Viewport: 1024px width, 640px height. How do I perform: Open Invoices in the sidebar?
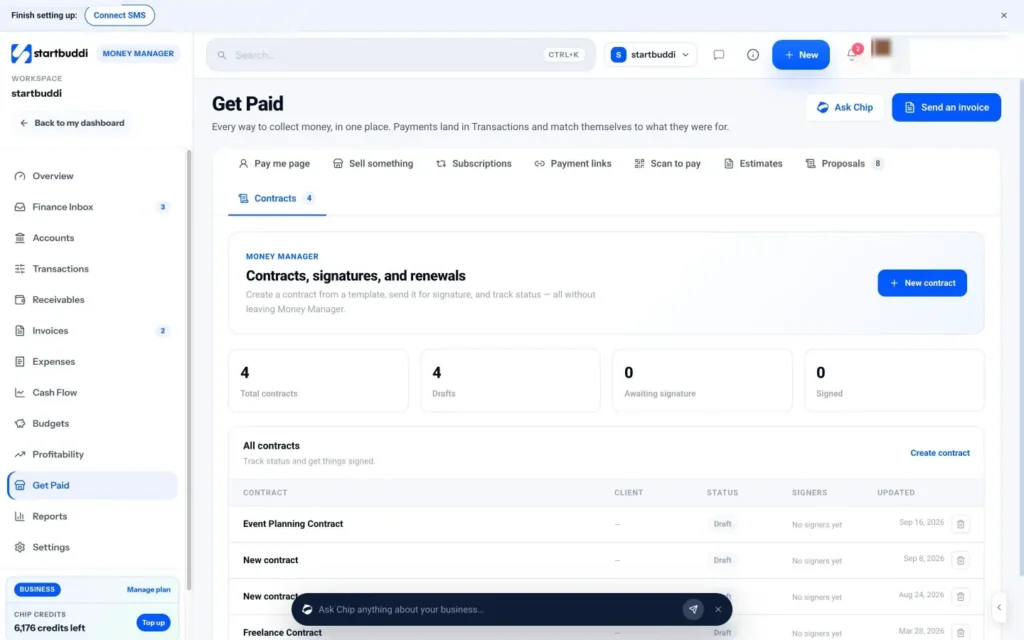click(91, 330)
